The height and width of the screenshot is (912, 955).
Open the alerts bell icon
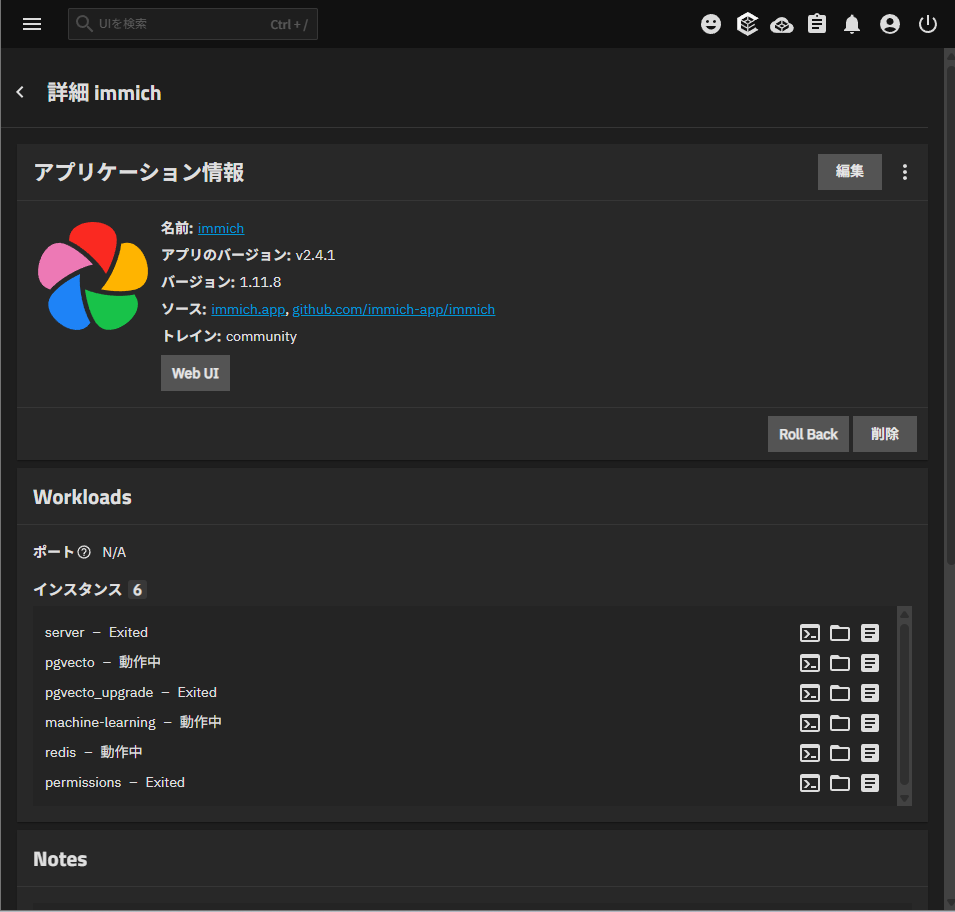click(x=851, y=24)
